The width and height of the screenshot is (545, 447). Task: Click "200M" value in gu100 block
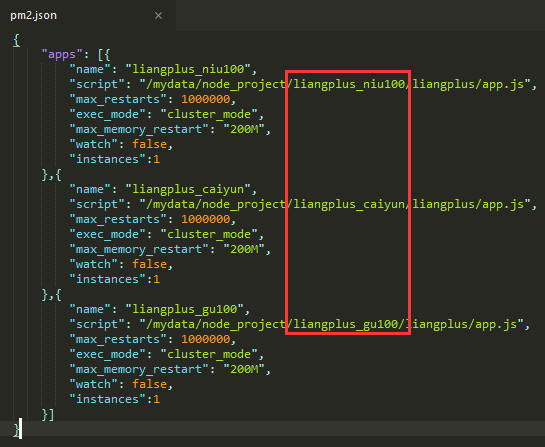244,369
